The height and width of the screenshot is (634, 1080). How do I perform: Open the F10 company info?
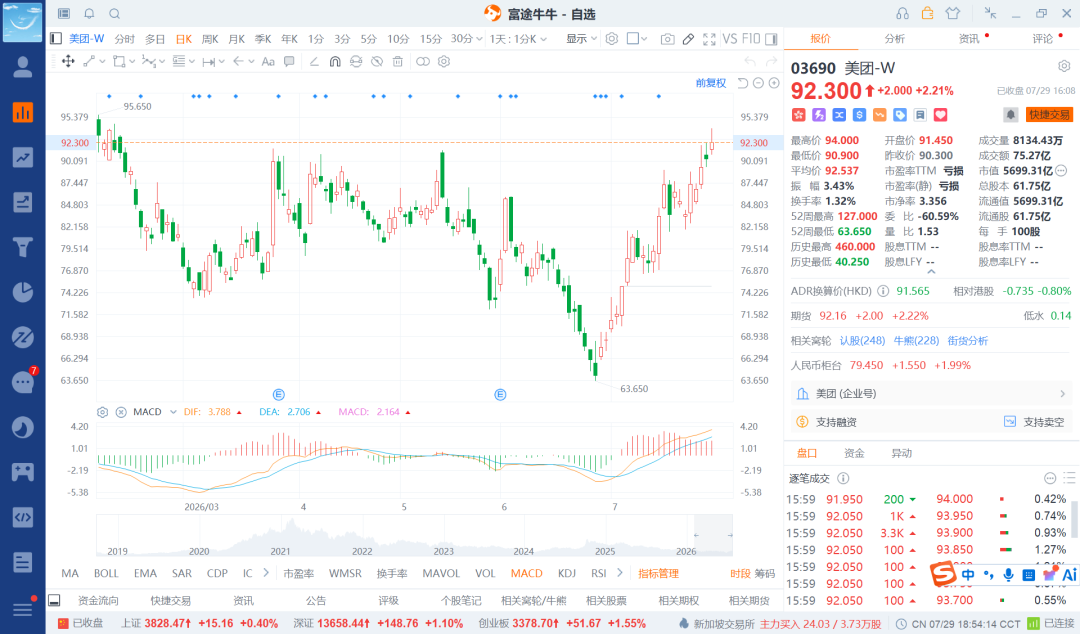pyautogui.click(x=751, y=39)
